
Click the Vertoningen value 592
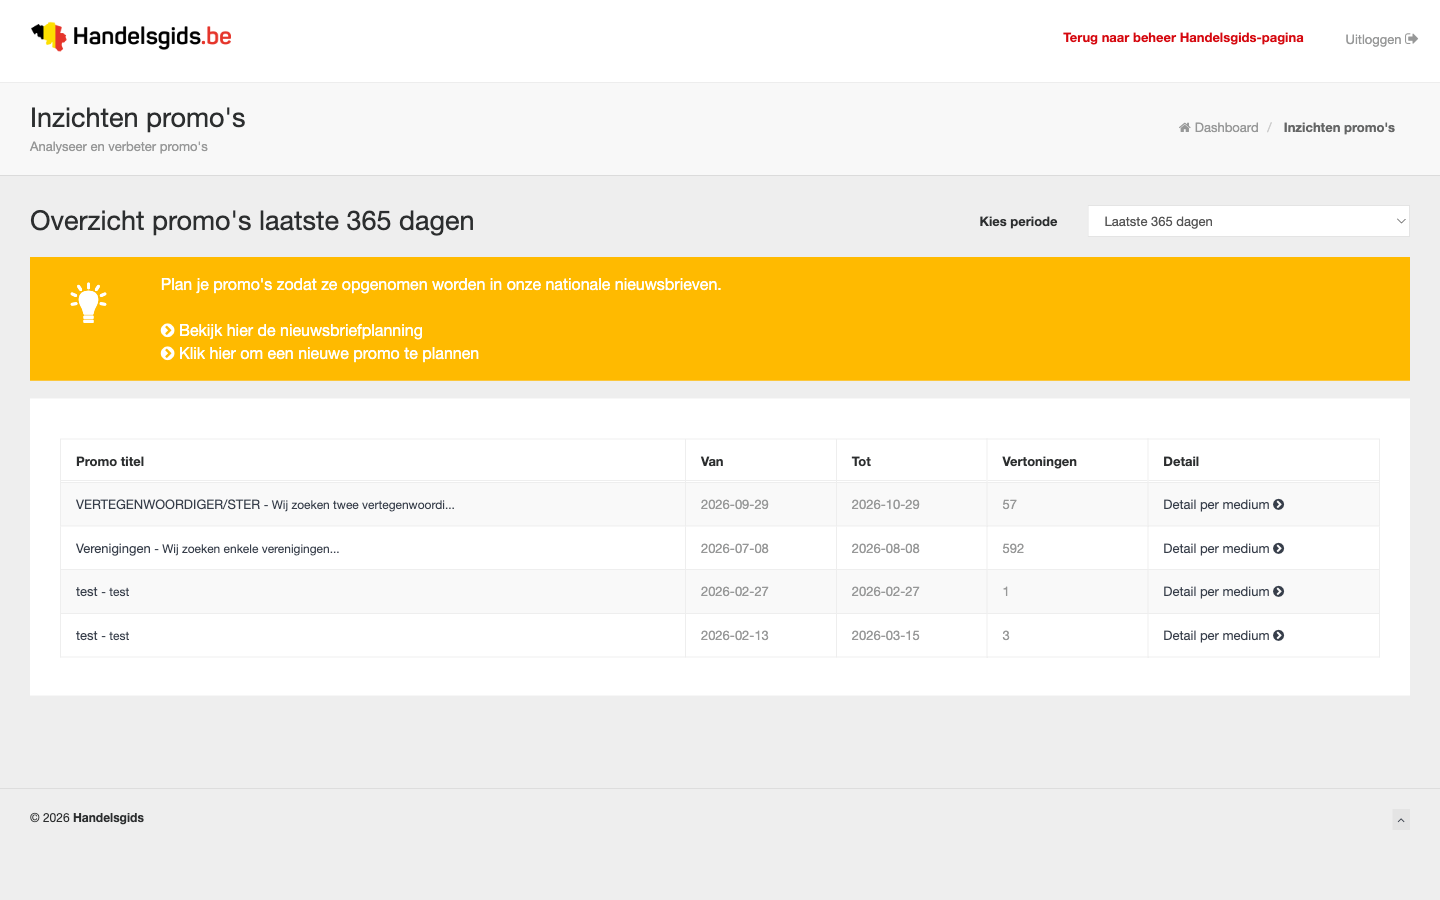(1013, 549)
